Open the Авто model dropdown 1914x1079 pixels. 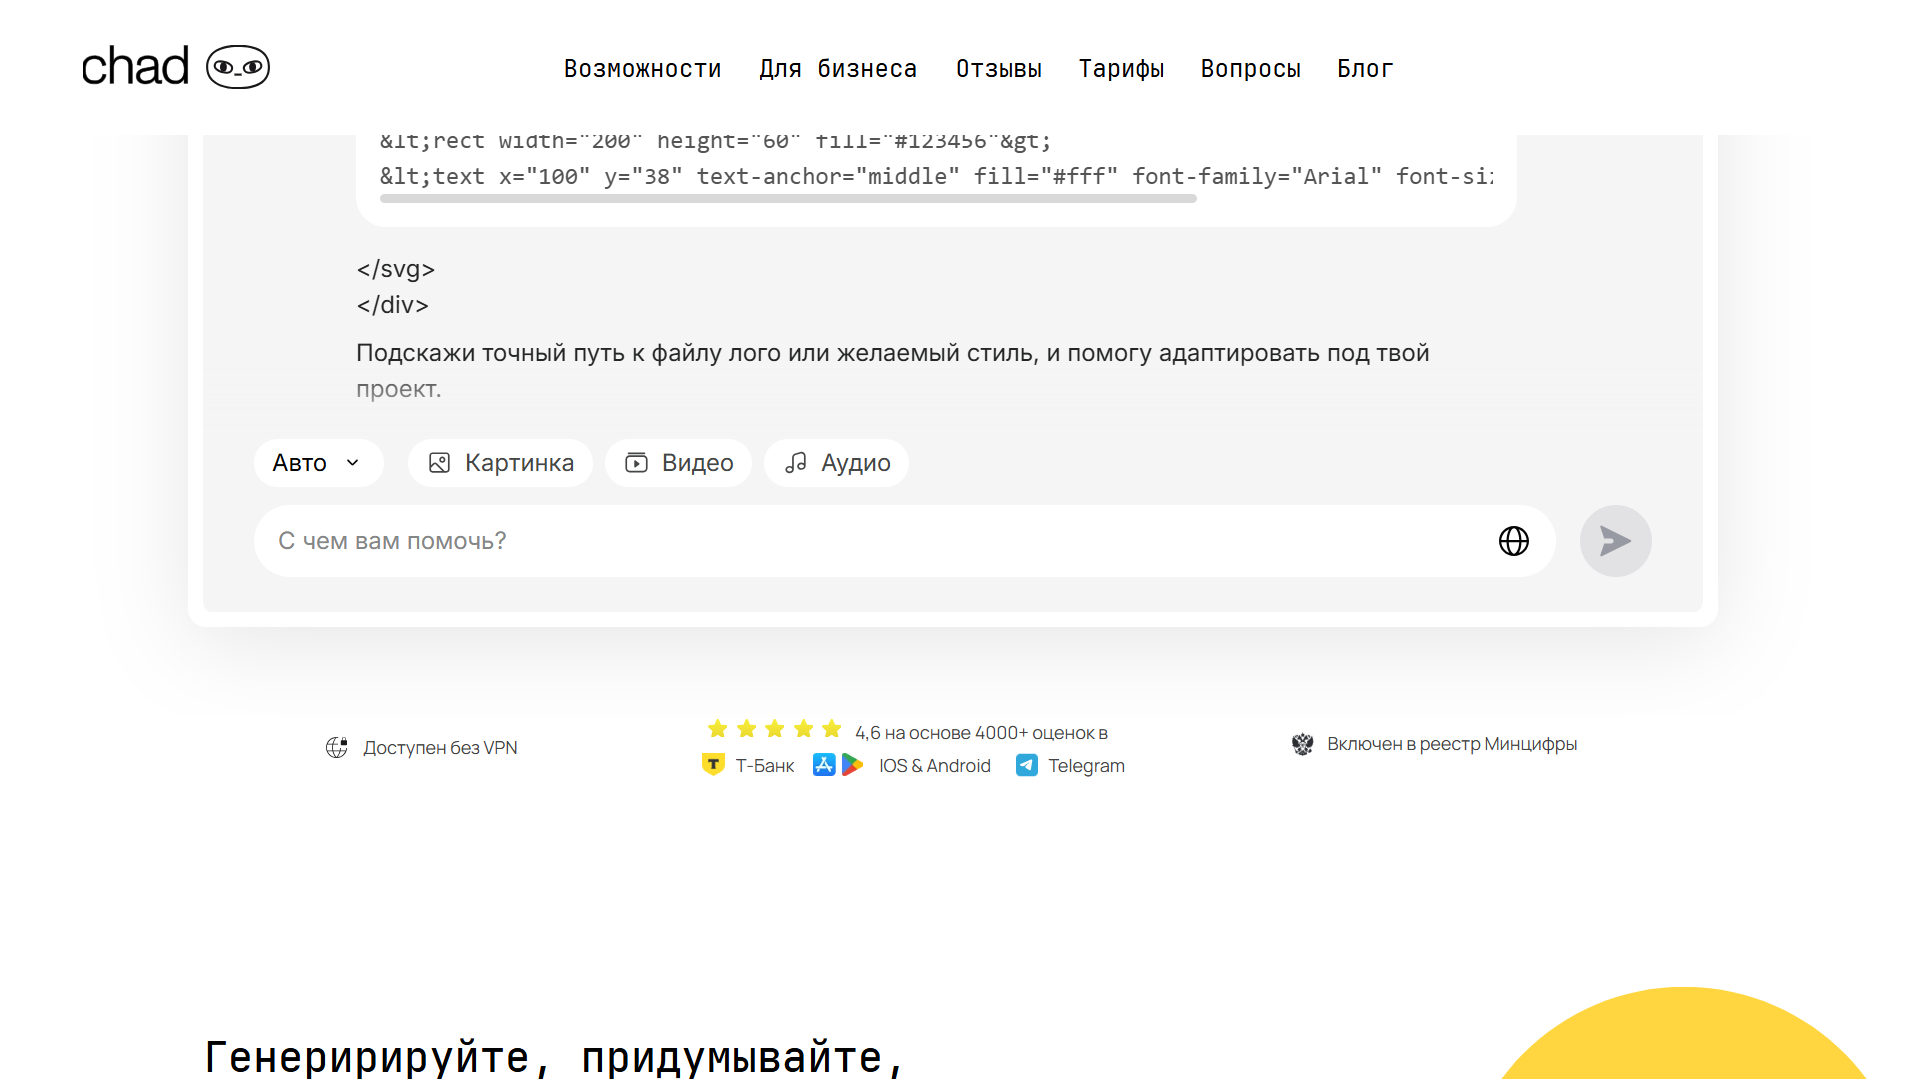tap(318, 463)
